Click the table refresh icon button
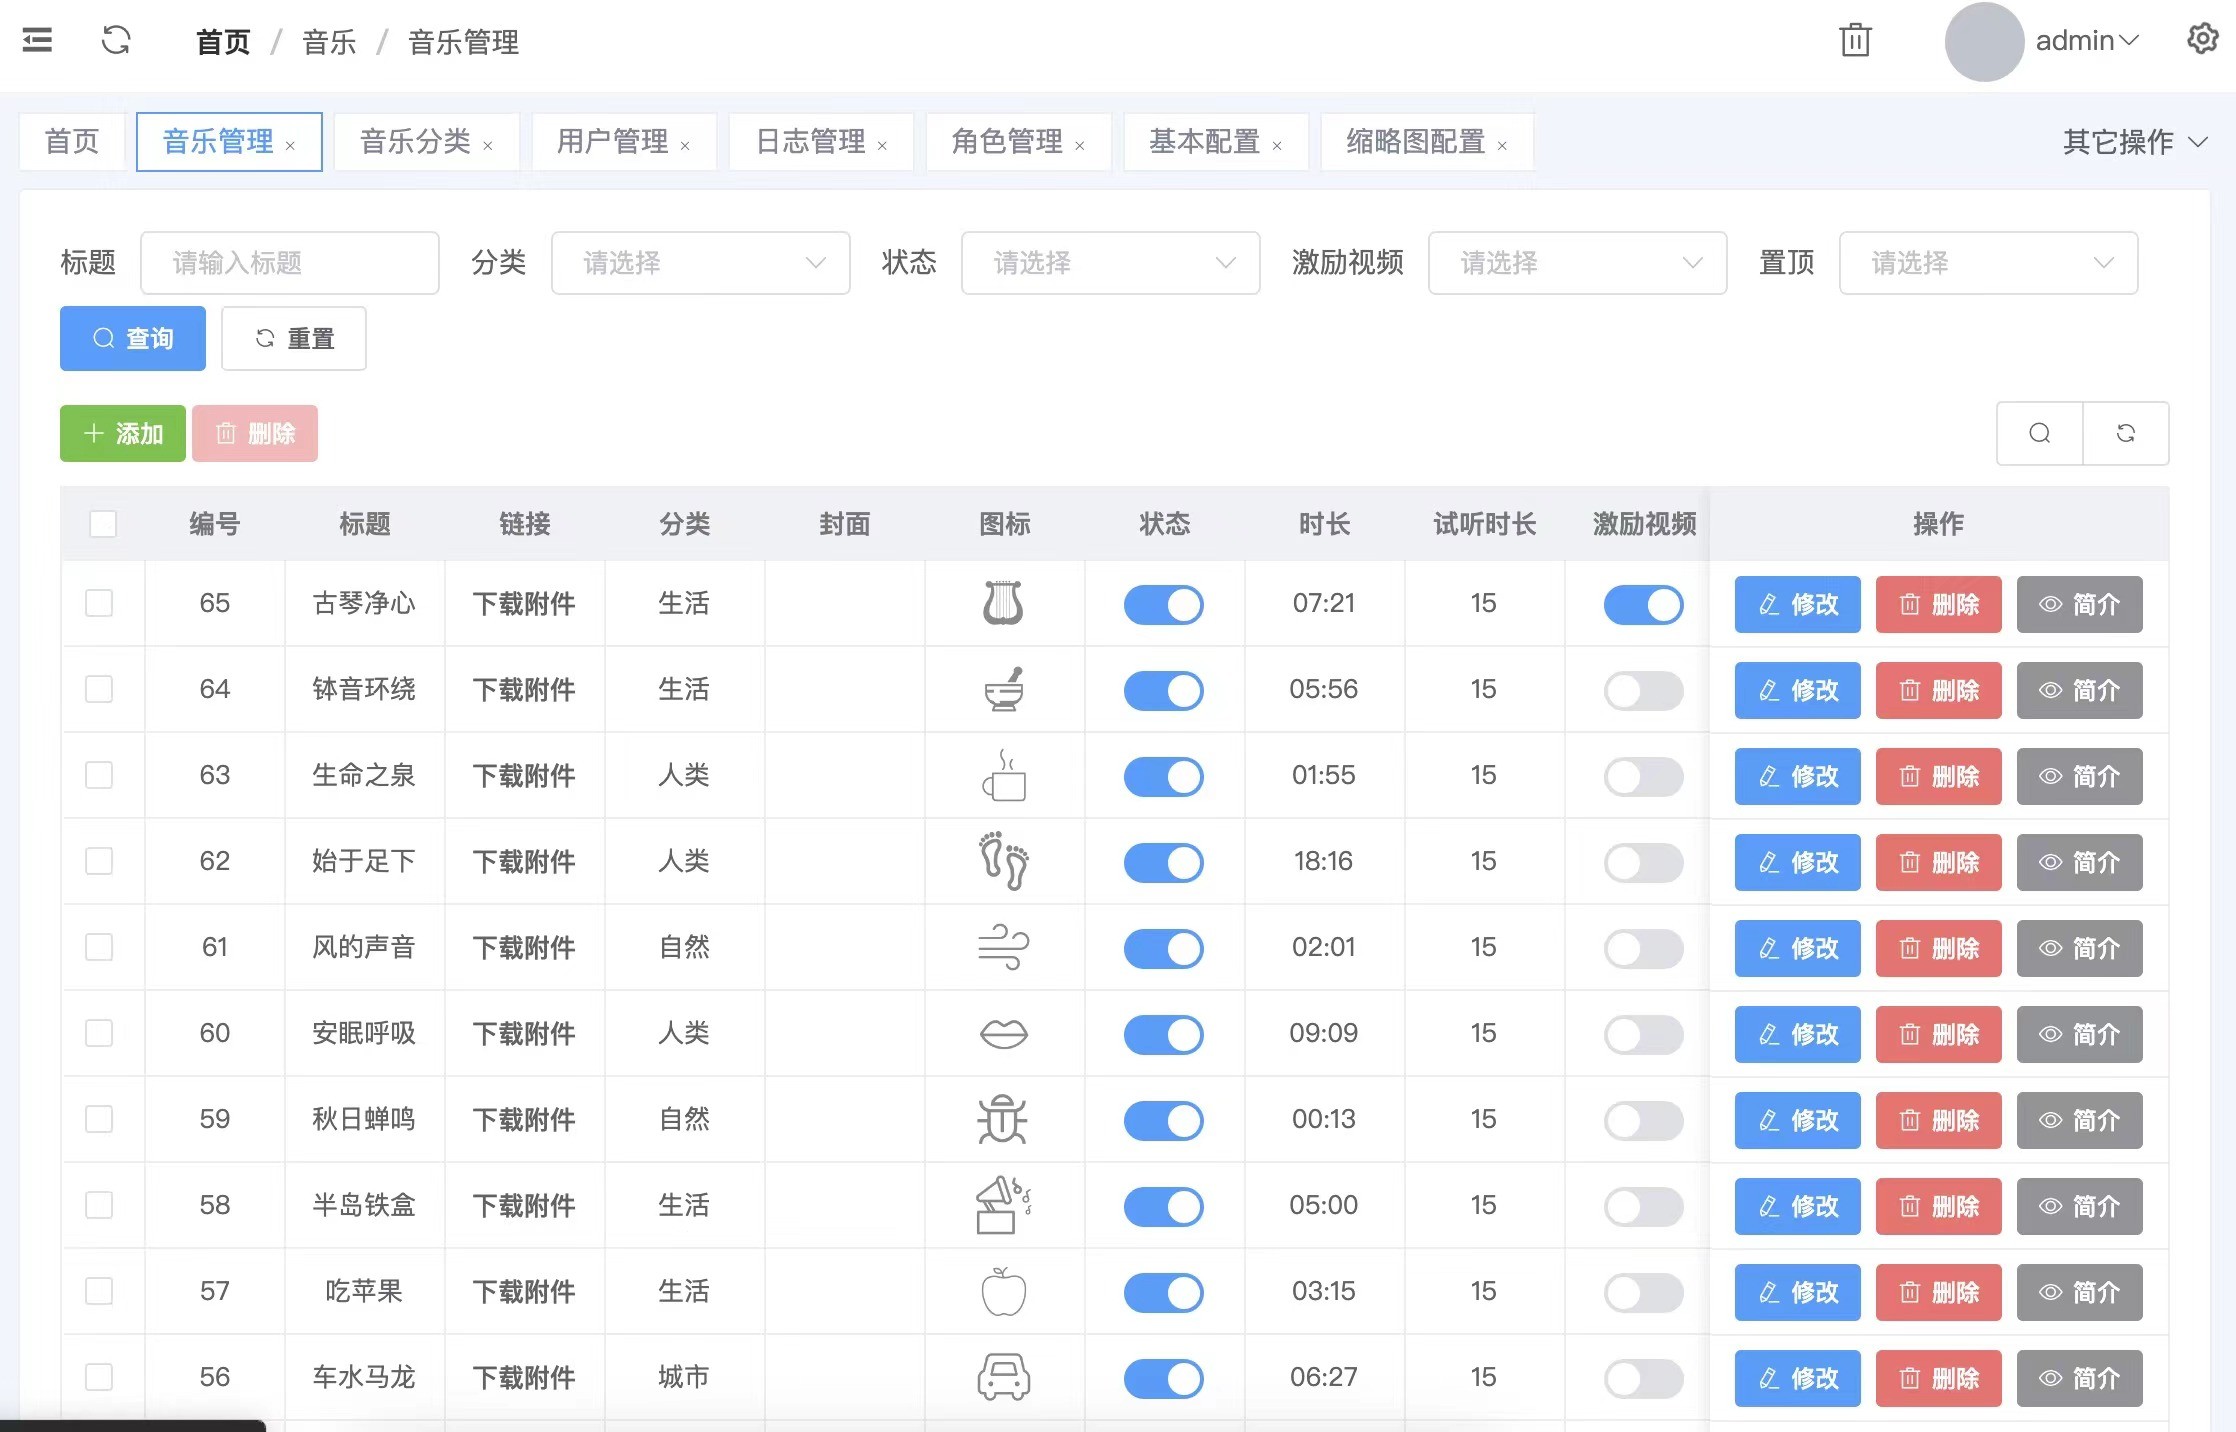This screenshot has height=1432, width=2236. coord(2126,433)
